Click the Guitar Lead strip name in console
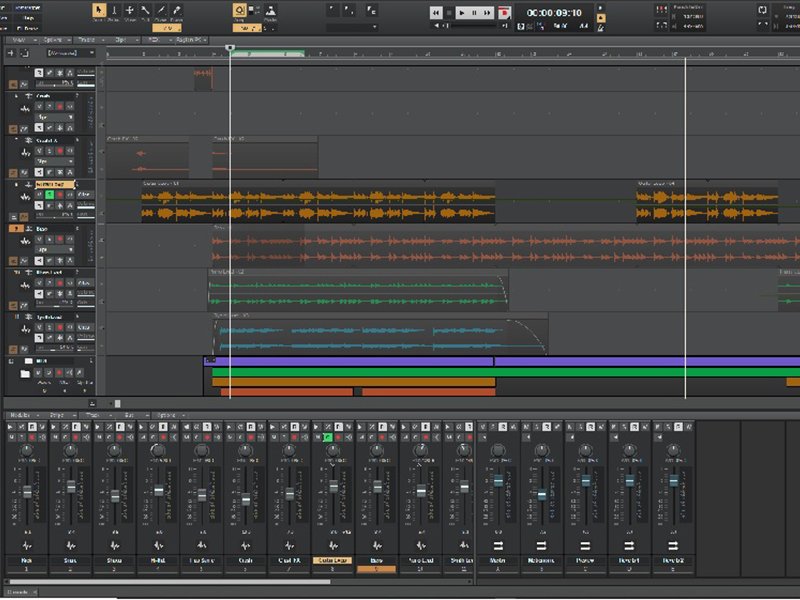 (332, 561)
